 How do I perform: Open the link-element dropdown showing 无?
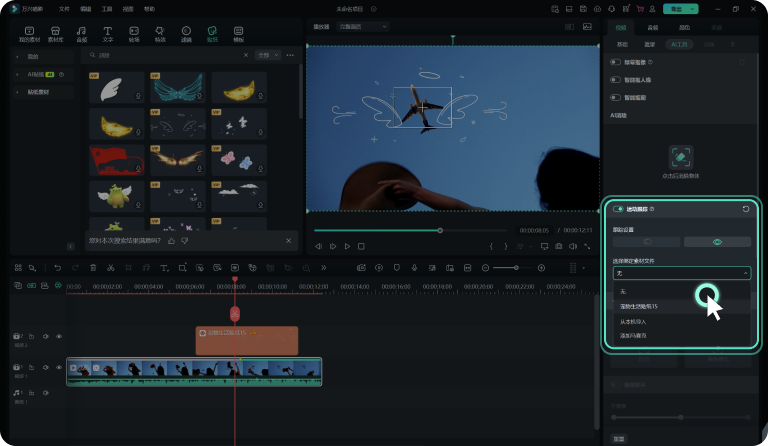coord(680,272)
